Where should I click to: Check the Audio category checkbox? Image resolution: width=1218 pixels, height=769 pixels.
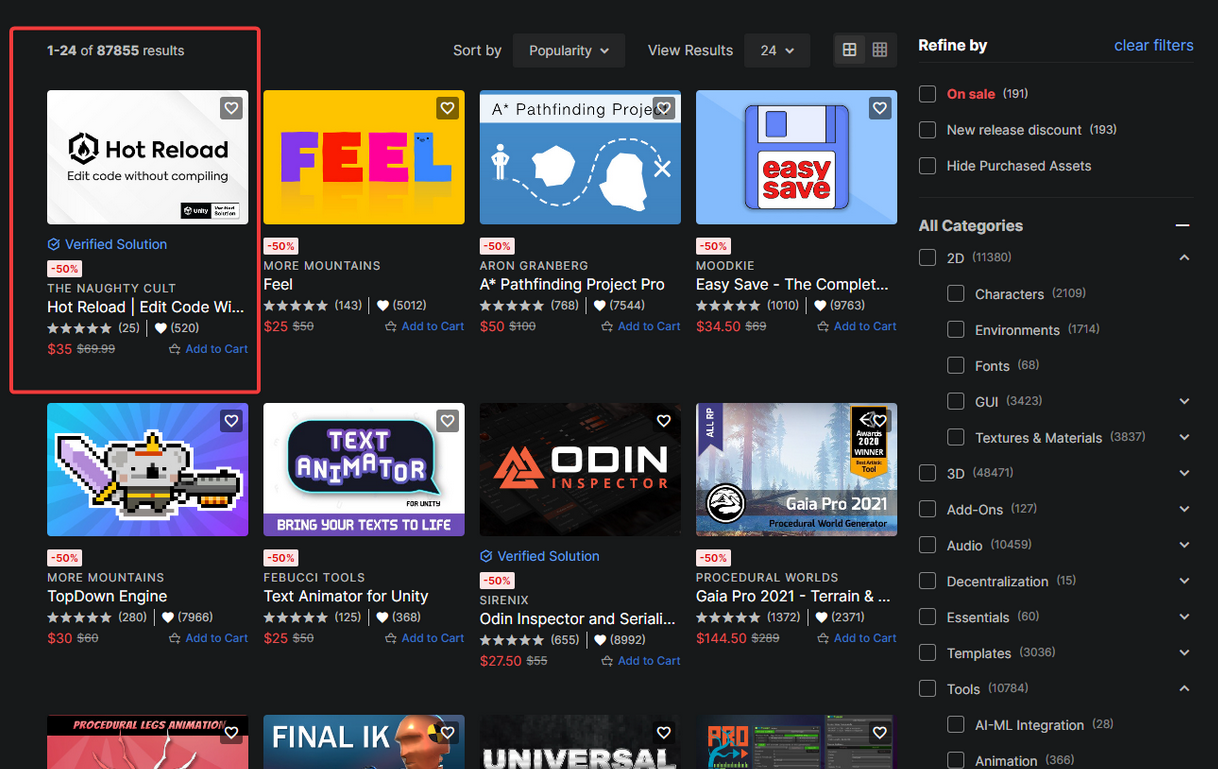927,545
